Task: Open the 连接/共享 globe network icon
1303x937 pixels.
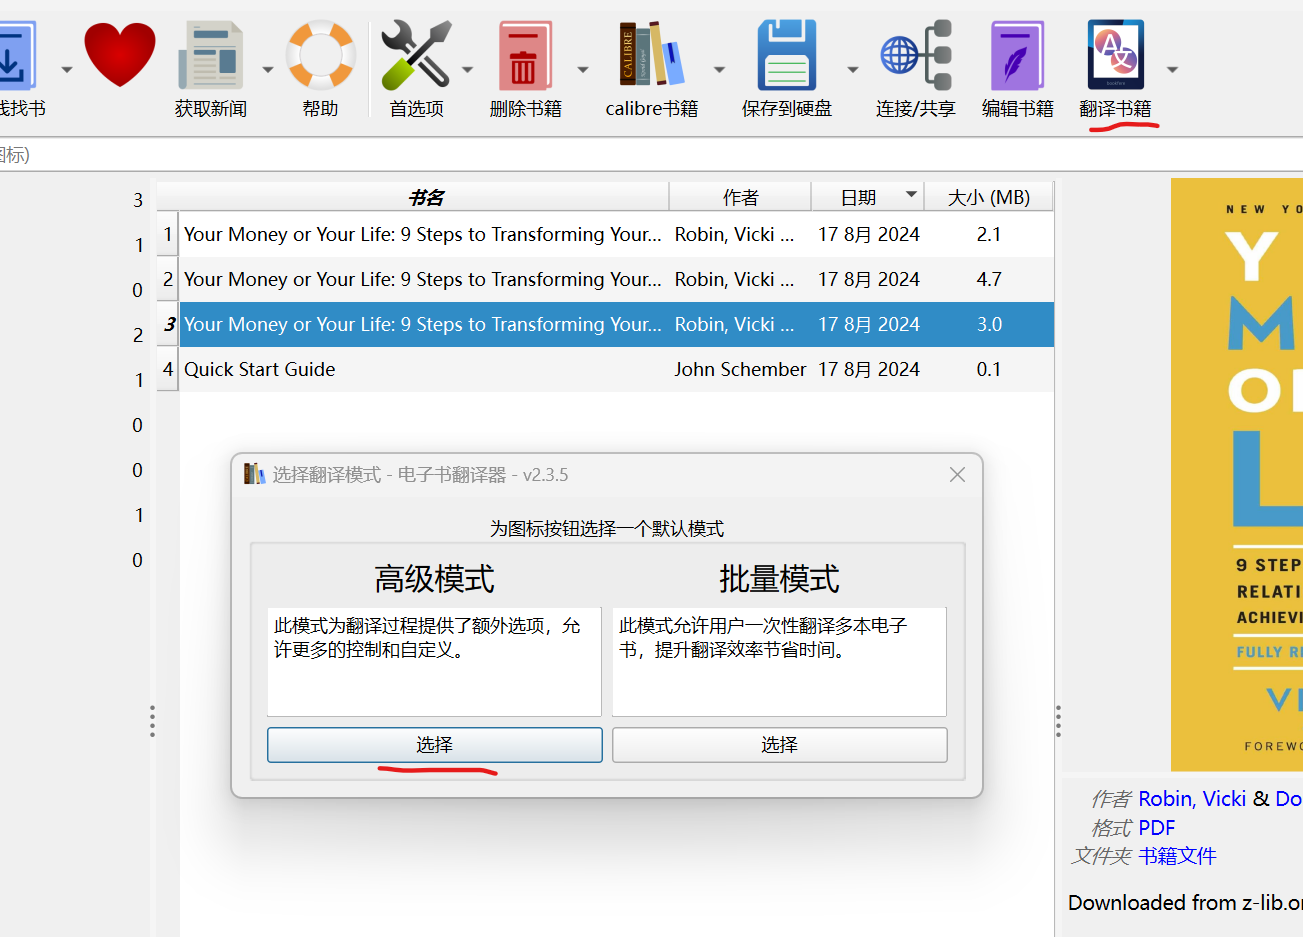Action: 916,55
